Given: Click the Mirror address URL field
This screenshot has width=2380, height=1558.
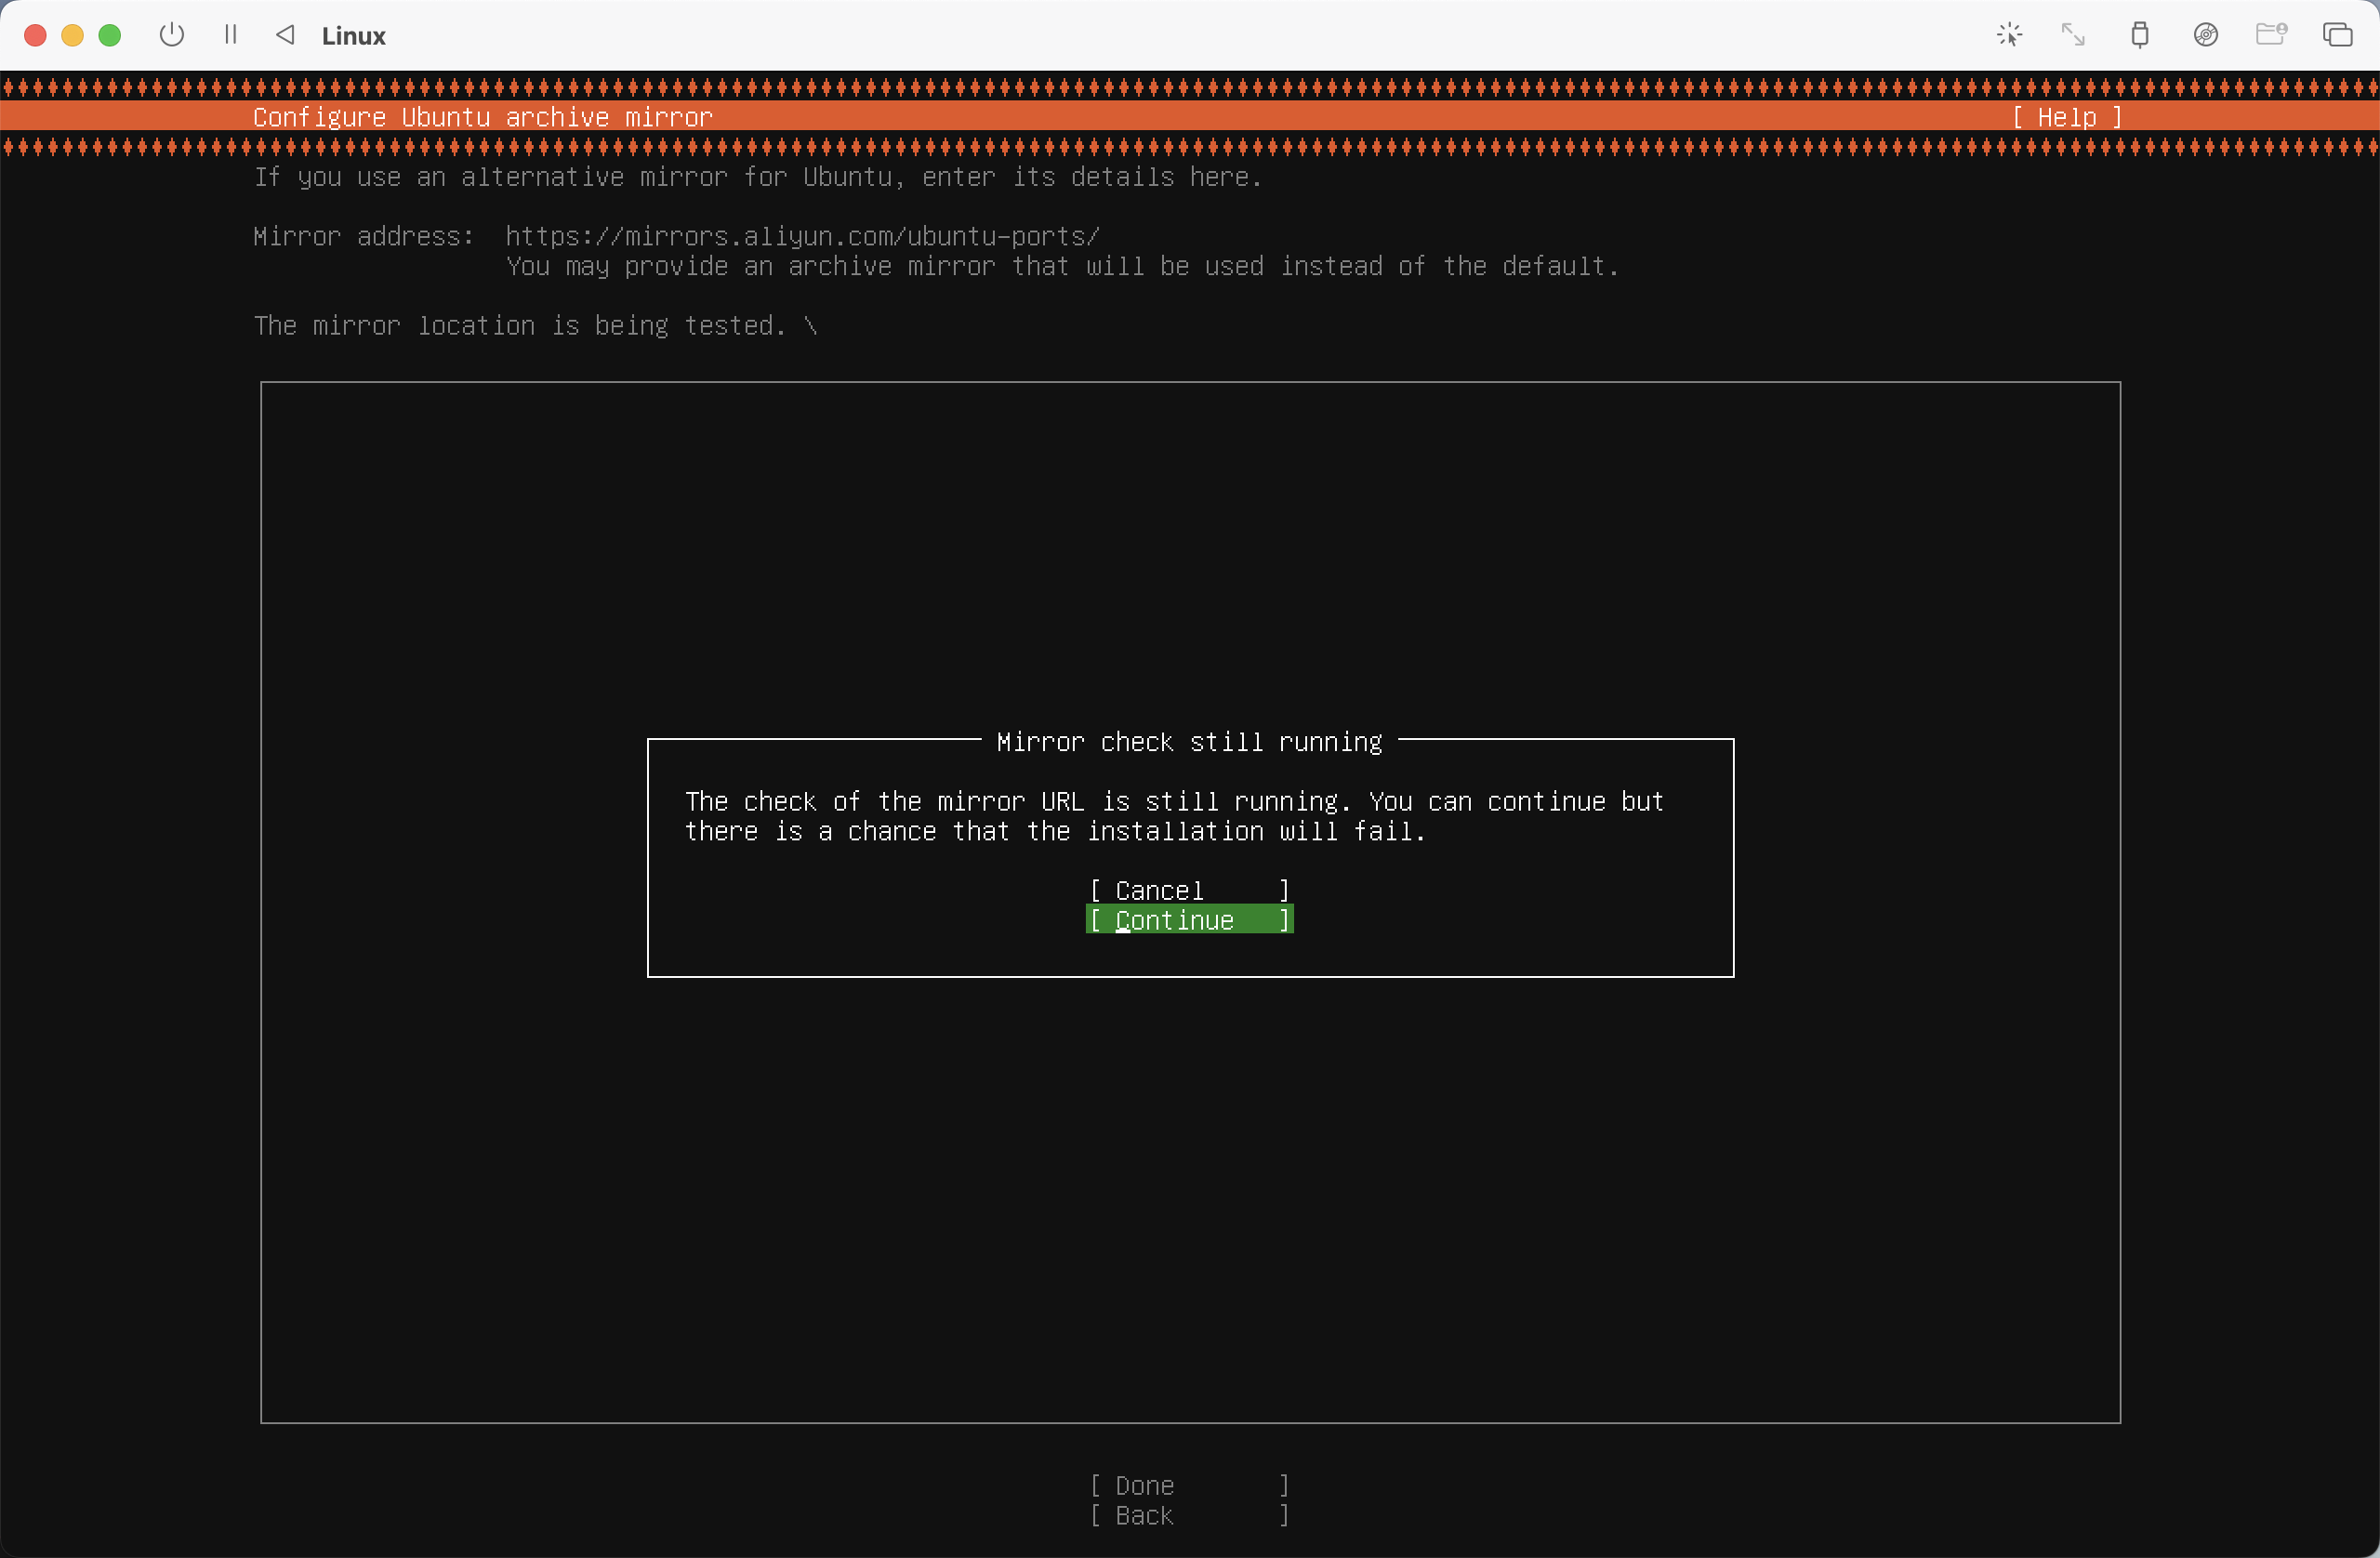Looking at the screenshot, I should (x=802, y=236).
